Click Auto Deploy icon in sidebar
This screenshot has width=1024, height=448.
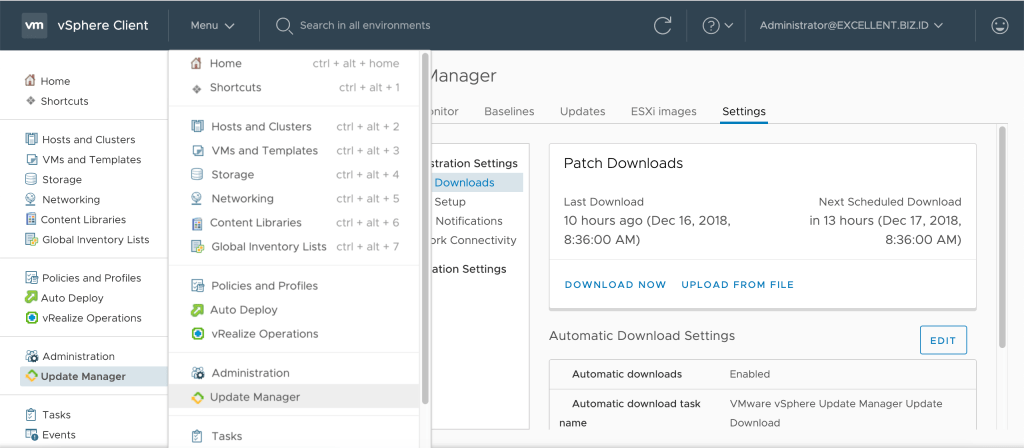tap(31, 298)
